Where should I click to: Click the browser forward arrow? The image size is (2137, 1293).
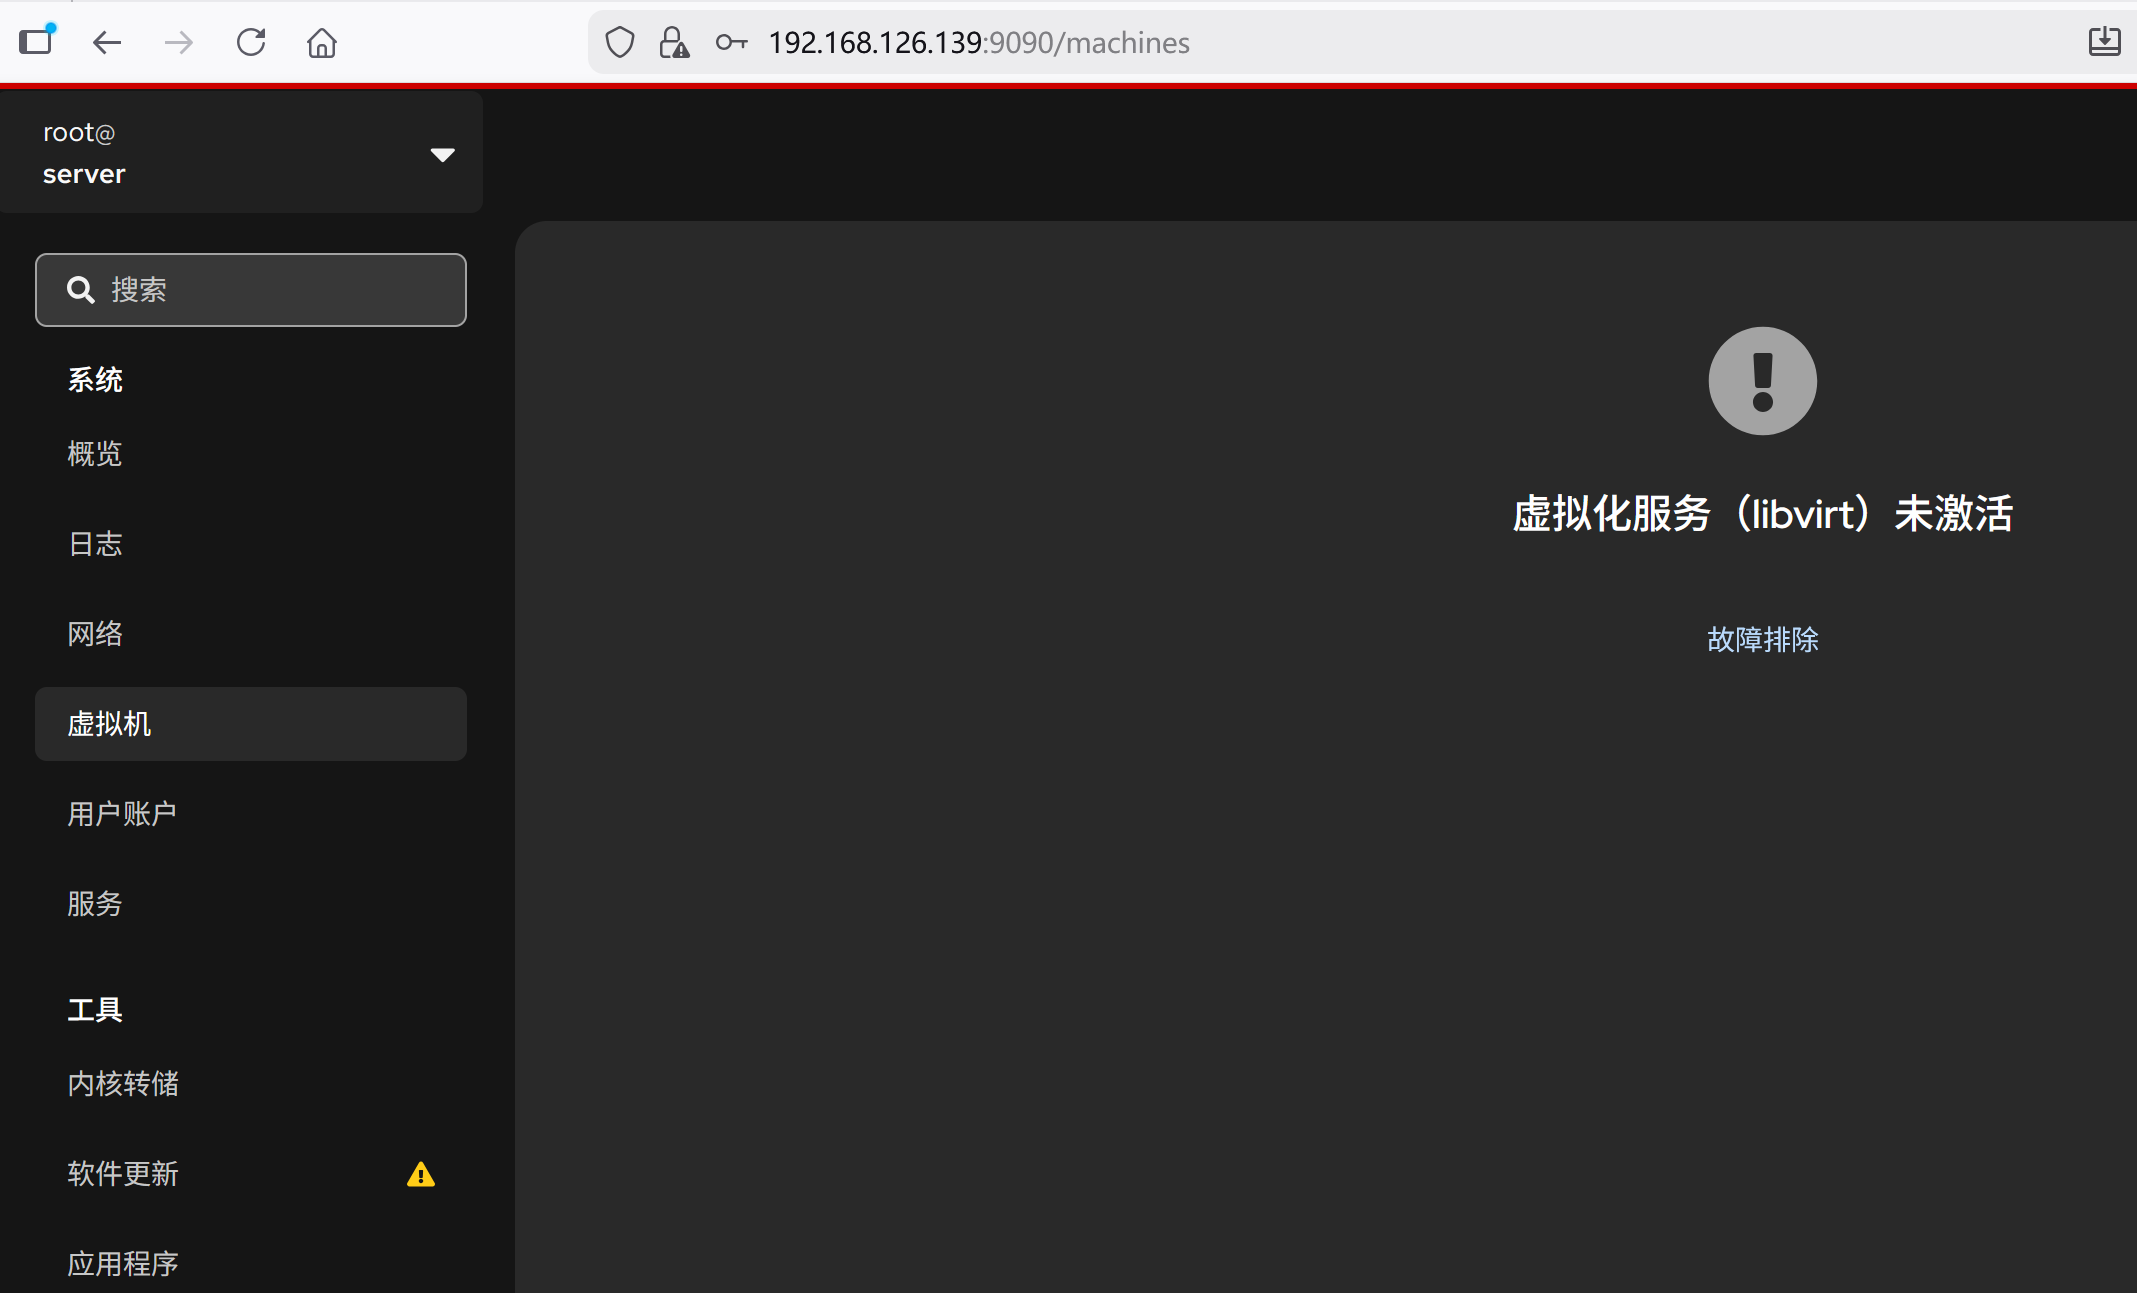(179, 42)
